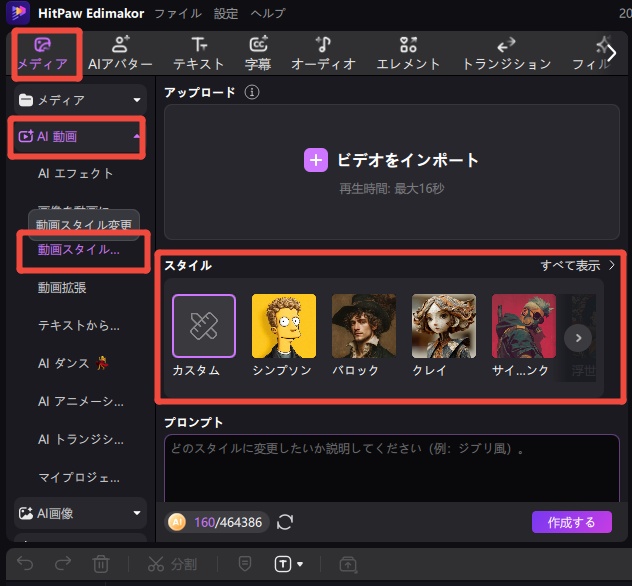Select 動画スタイル... in sidebar
Image resolution: width=632 pixels, height=586 pixels.
point(79,249)
